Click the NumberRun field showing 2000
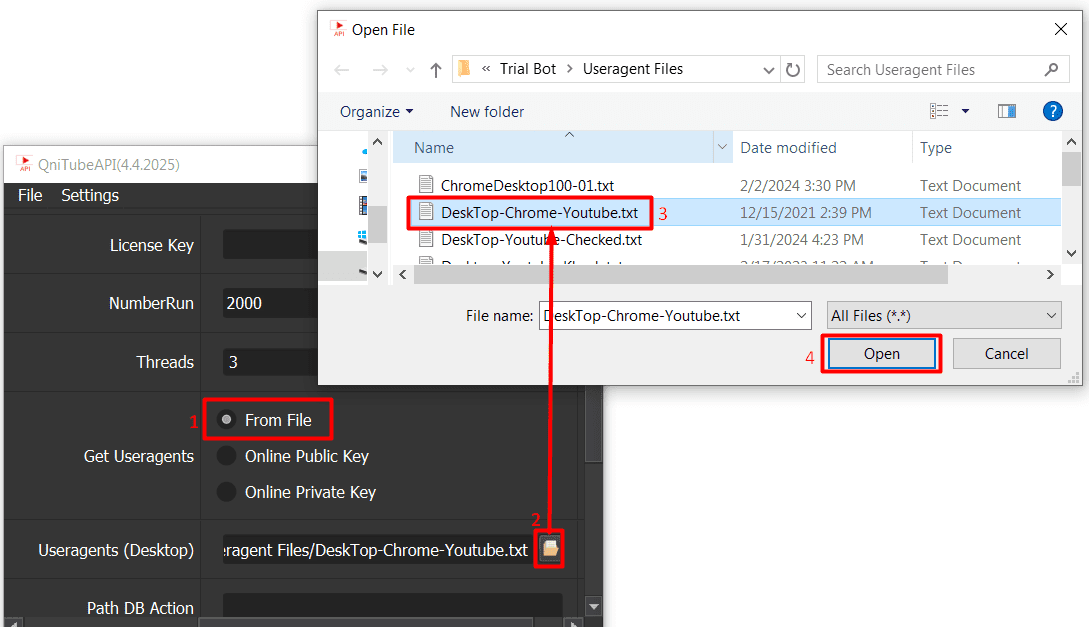 click(x=269, y=303)
